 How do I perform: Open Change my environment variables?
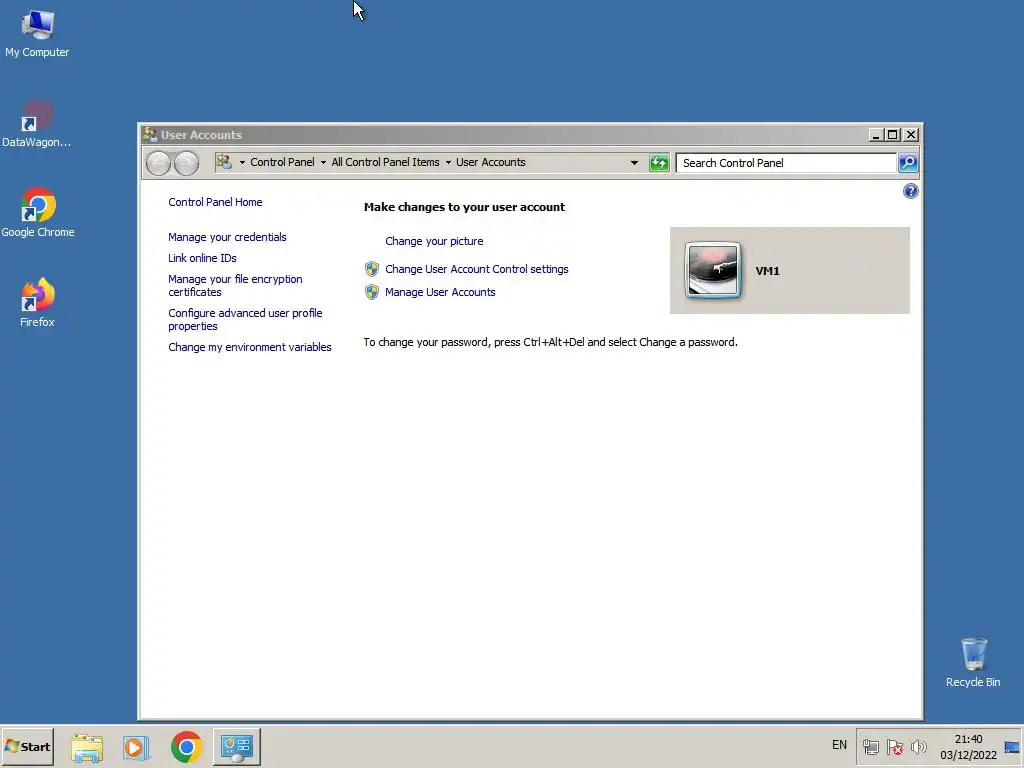249,347
